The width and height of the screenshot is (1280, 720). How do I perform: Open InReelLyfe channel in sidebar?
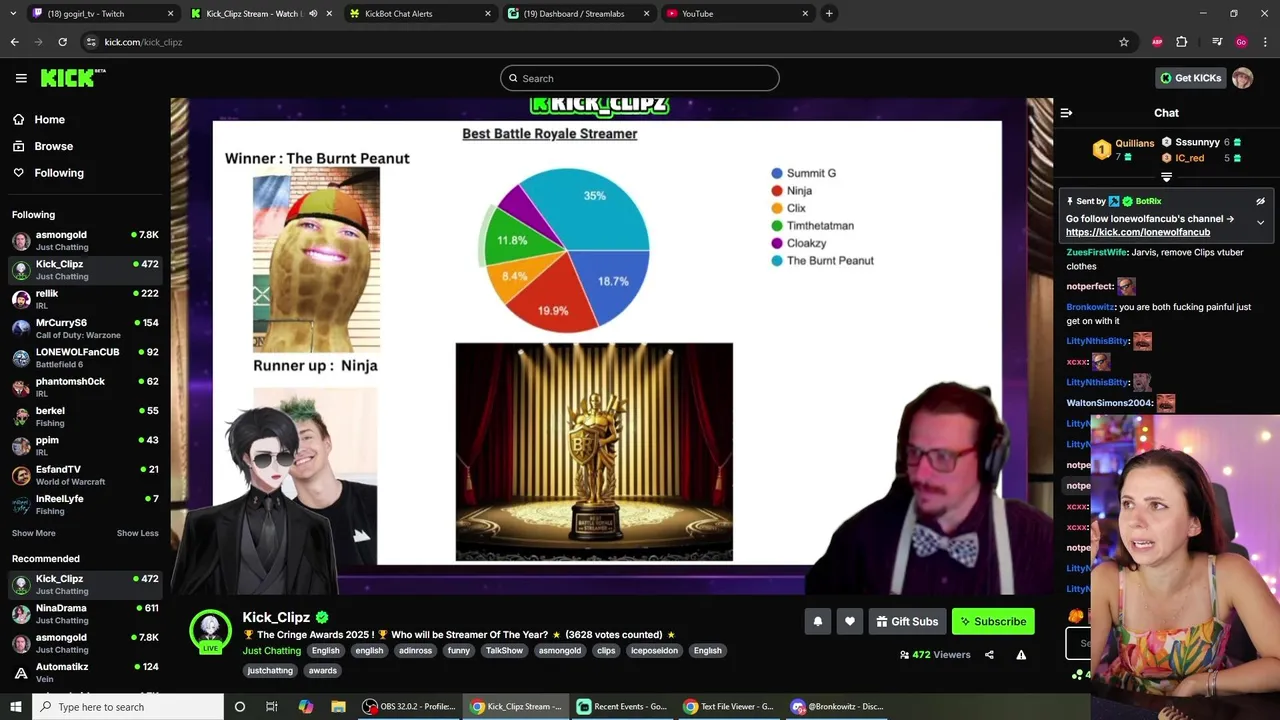pos(85,504)
